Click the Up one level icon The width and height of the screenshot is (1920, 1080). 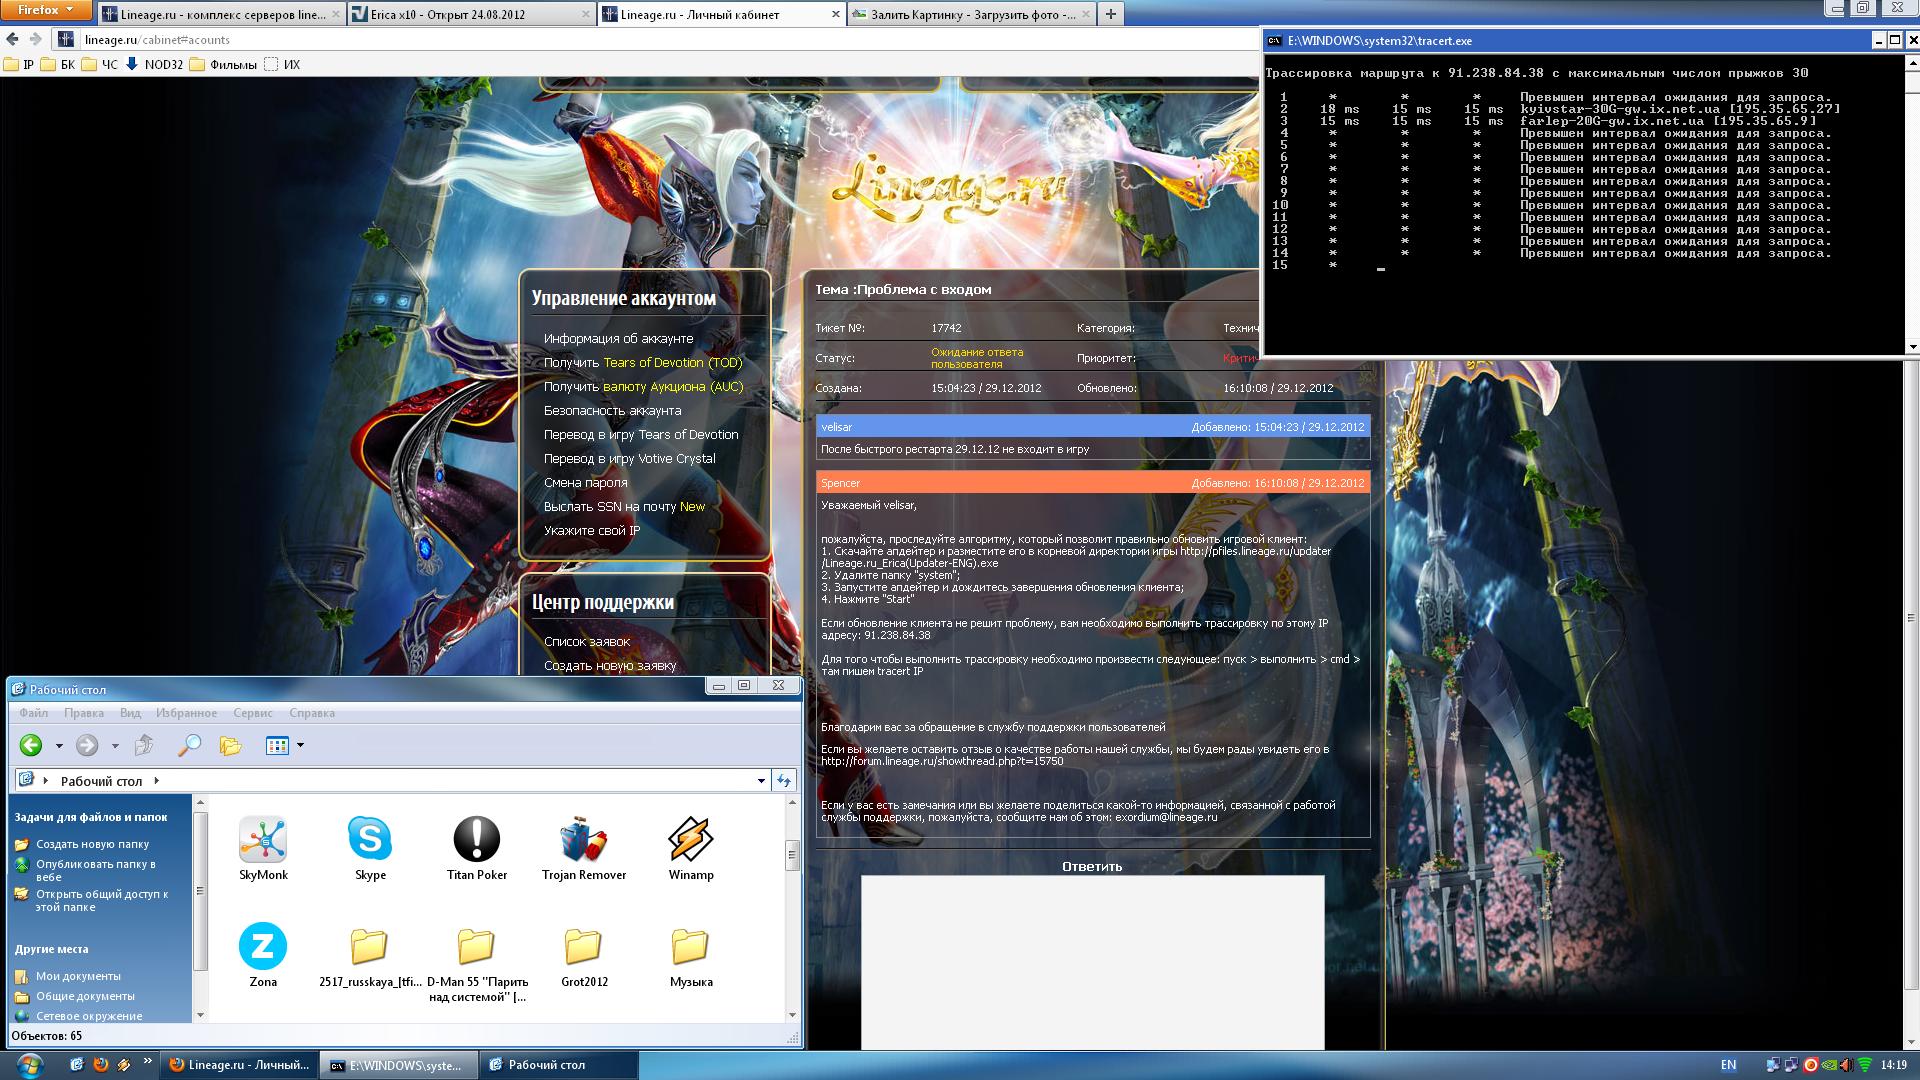144,745
